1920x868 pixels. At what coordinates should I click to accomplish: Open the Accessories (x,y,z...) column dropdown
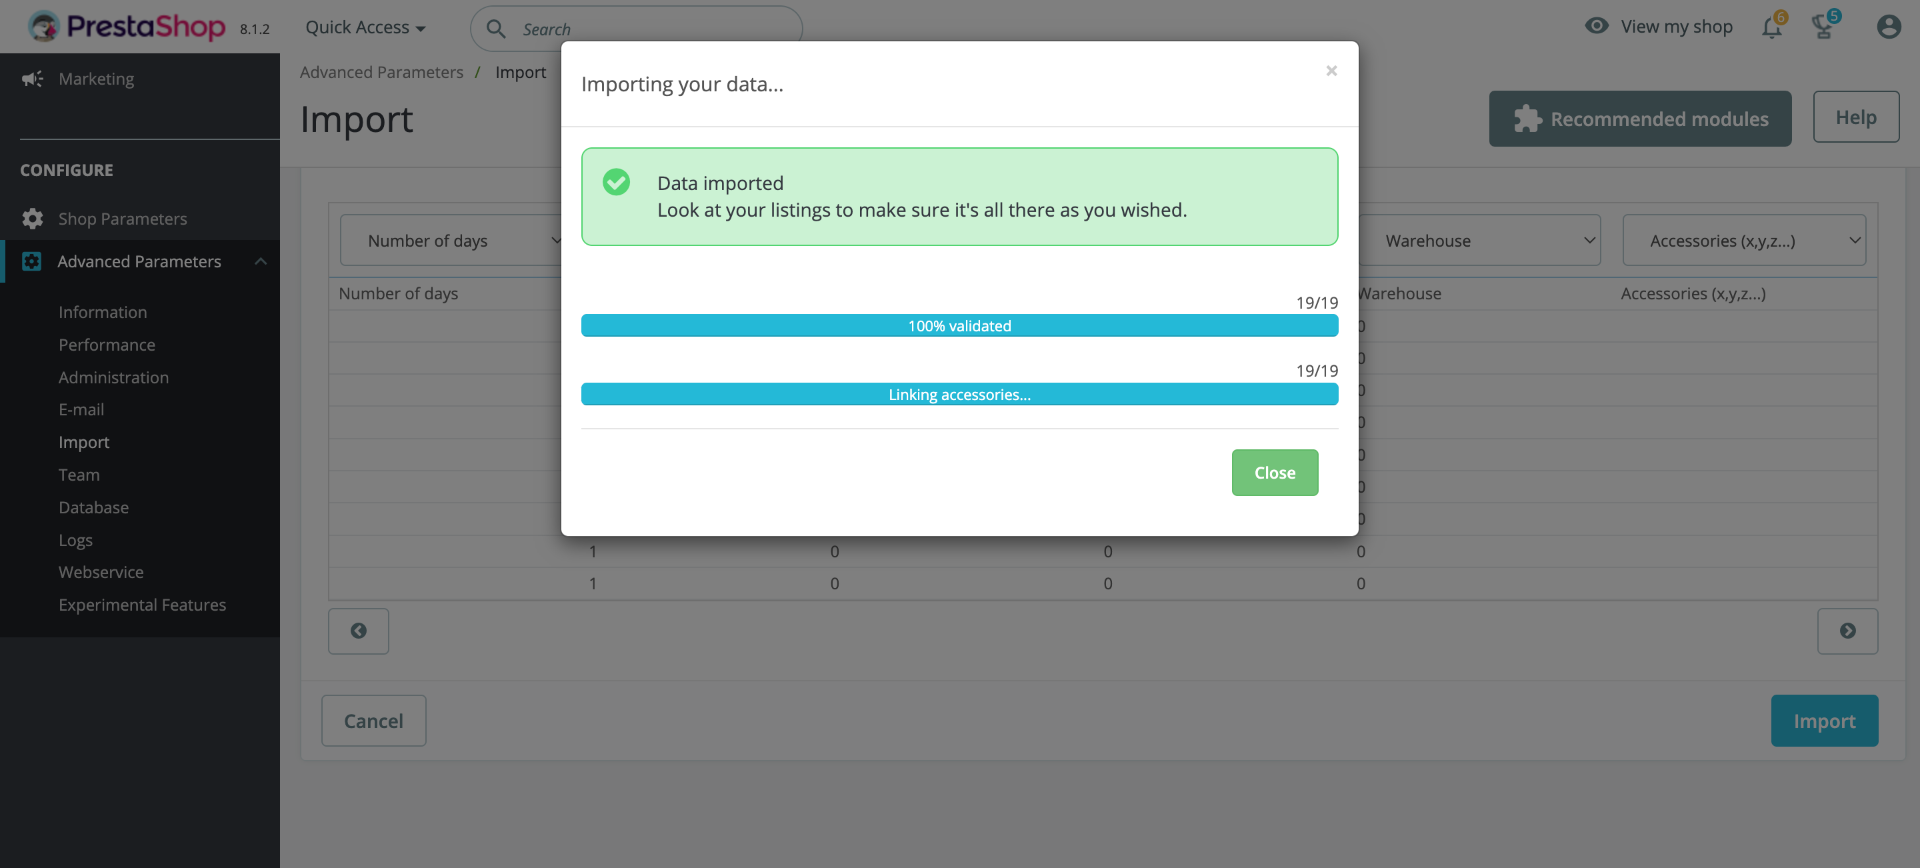(x=1743, y=241)
